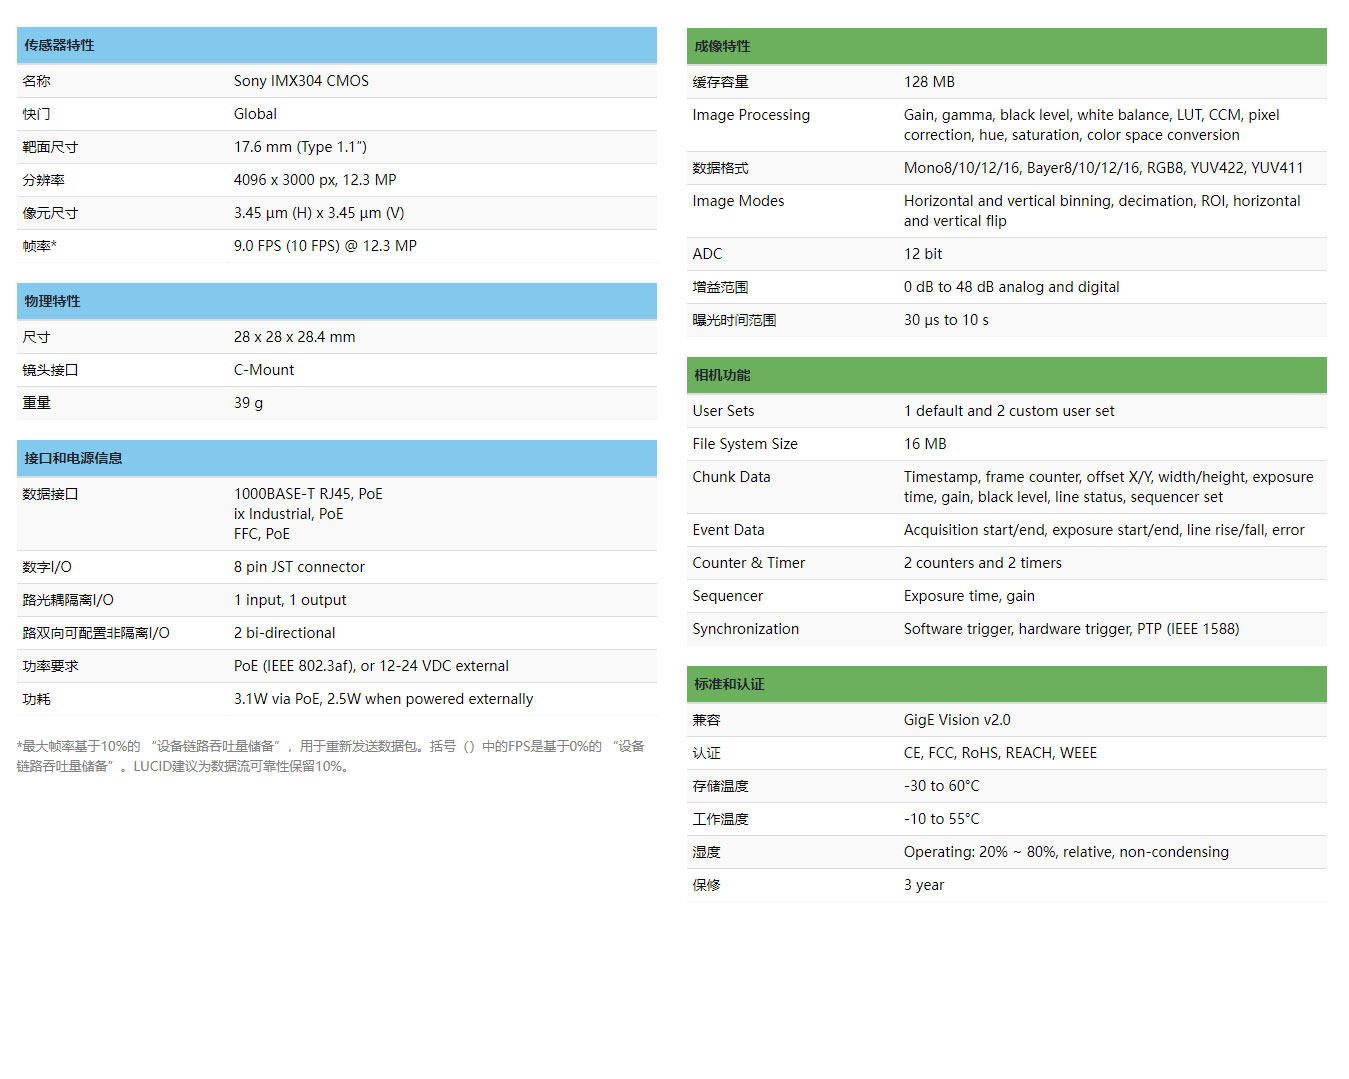This screenshot has height=1079, width=1349.
Task: Select the GigE Vision v2.0 value
Action: pos(957,720)
